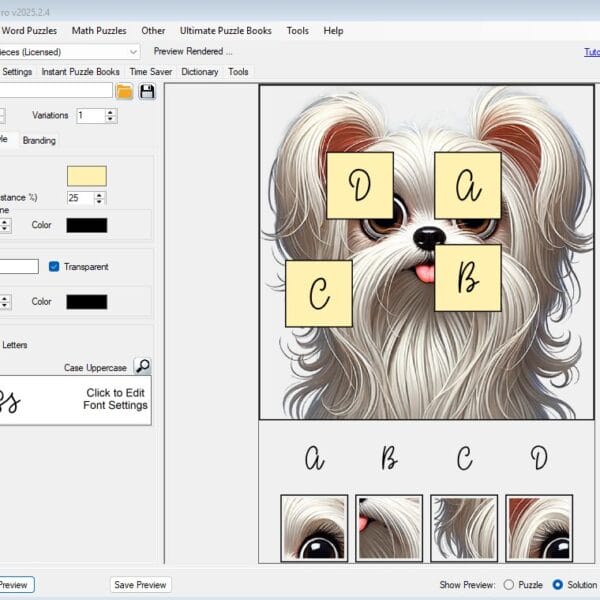Viewport: 600px width, 600px height.
Task: Click to Edit Font Settings
Action: pos(116,399)
